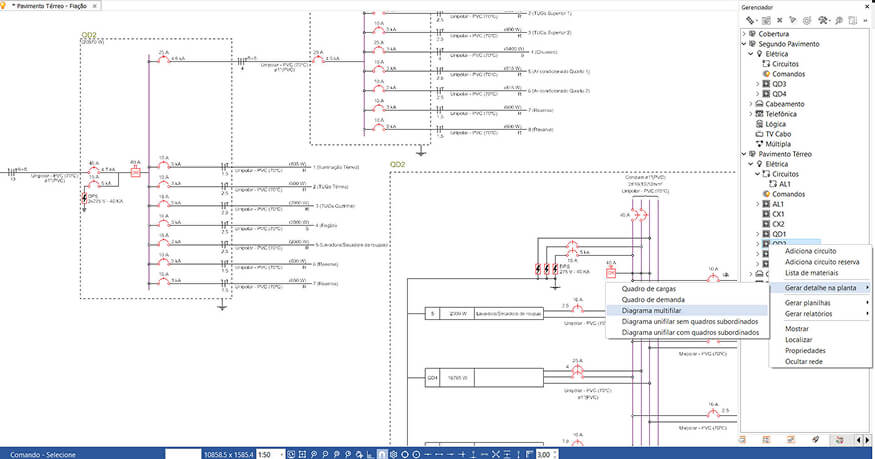Select Quadro de demanda in submenu
The image size is (875, 459).
tap(653, 300)
